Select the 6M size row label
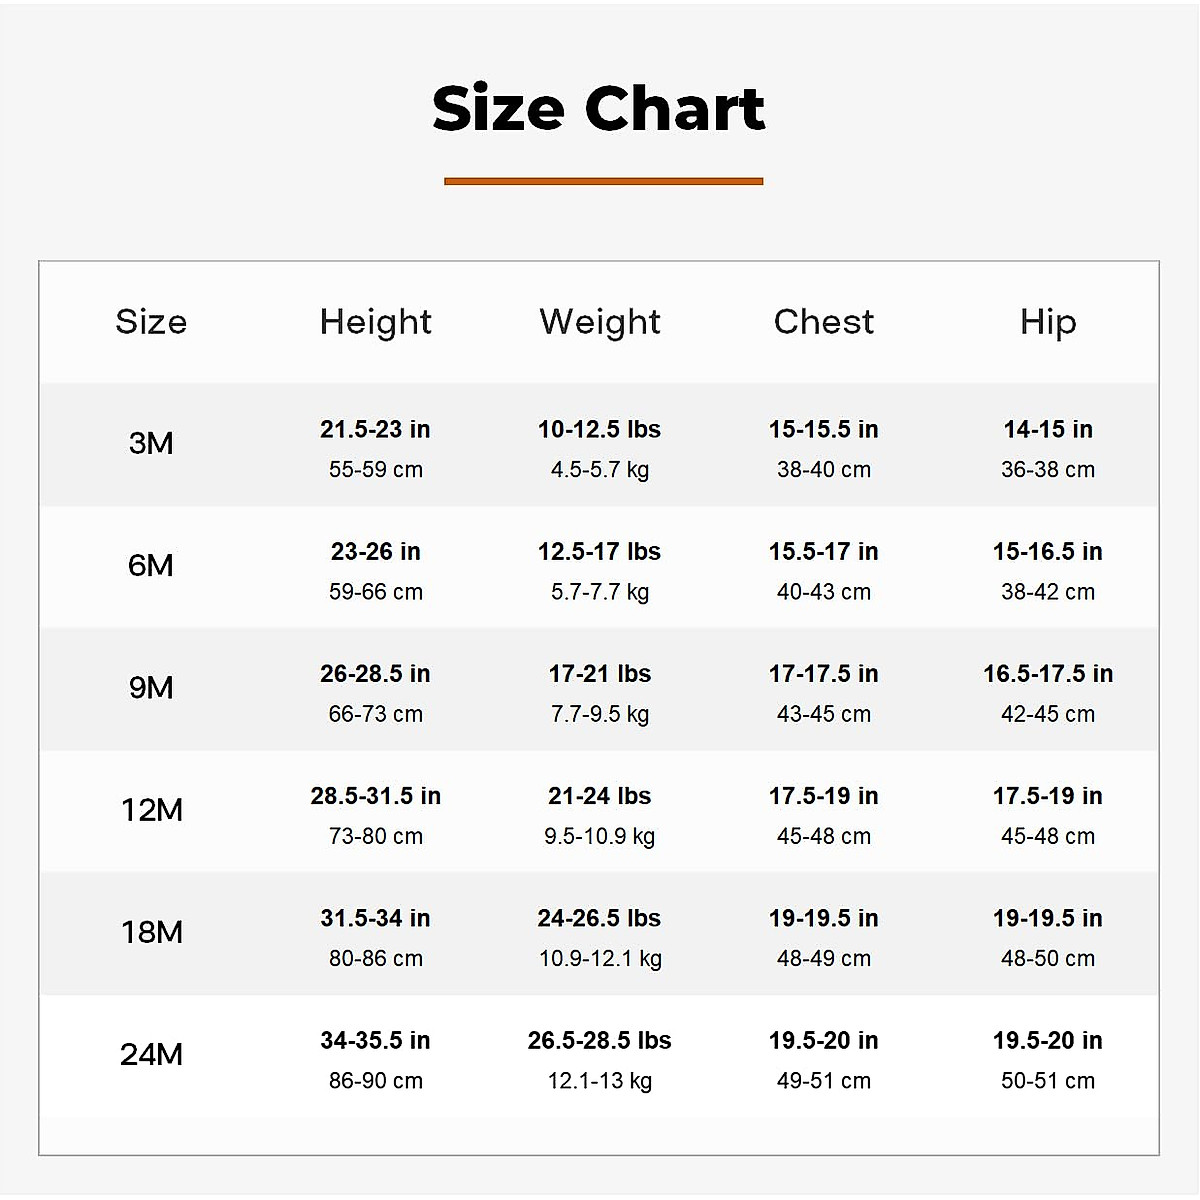 pos(151,566)
